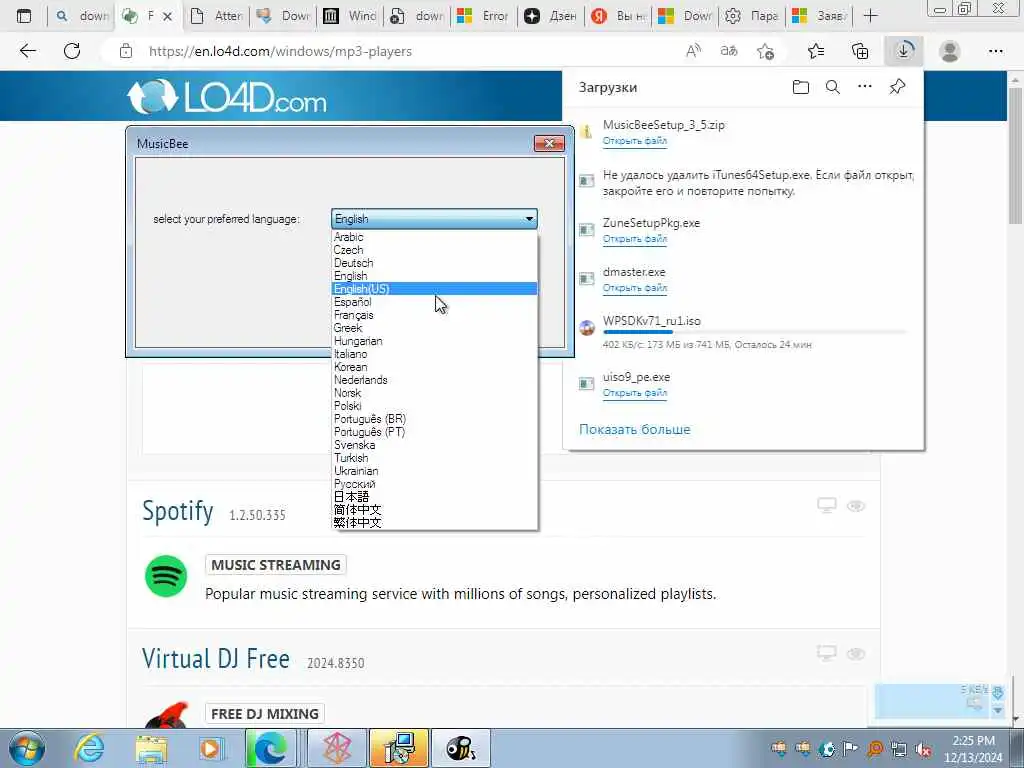Viewport: 1024px width, 768px height.
Task: Reload the page with refresh icon
Action: tap(72, 51)
